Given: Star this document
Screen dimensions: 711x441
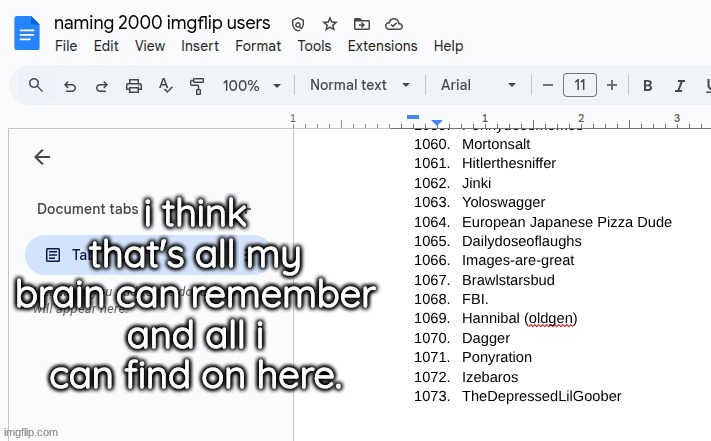Looking at the screenshot, I should coord(330,24).
